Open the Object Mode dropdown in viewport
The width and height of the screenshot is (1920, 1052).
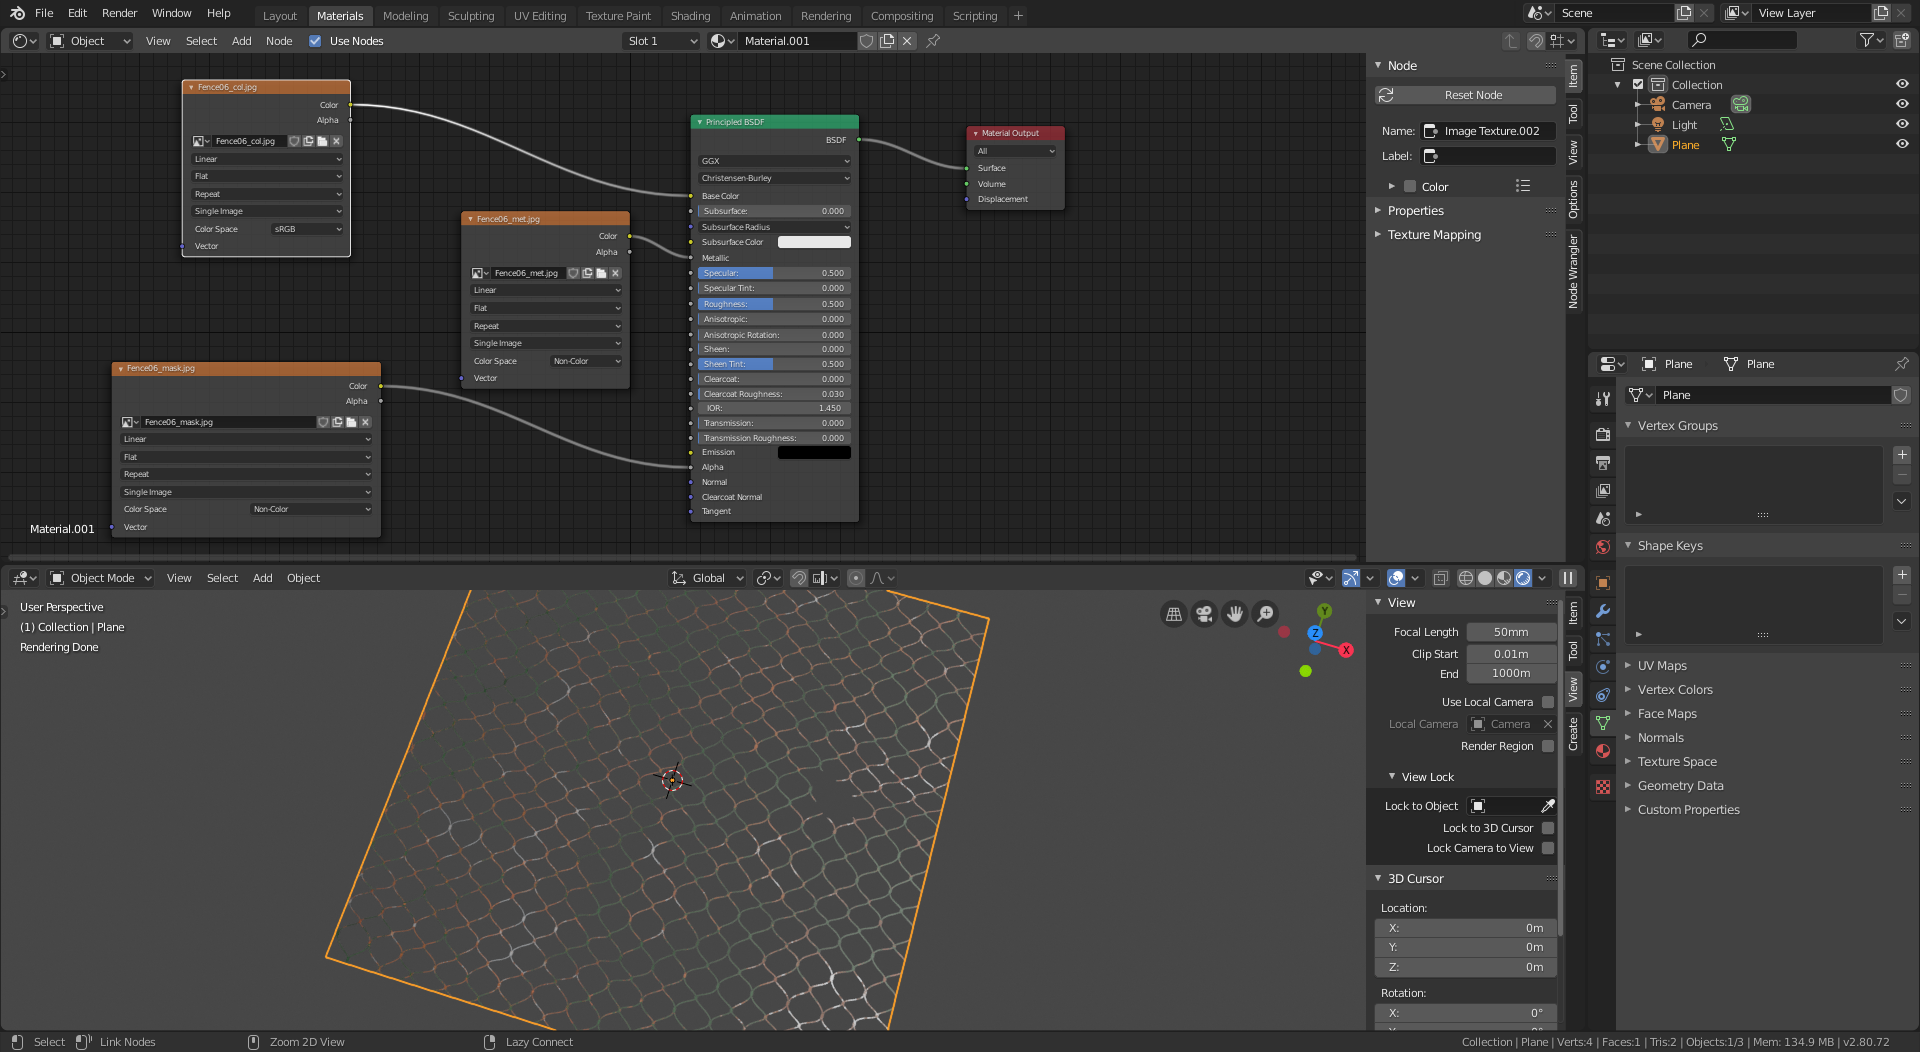click(x=101, y=578)
